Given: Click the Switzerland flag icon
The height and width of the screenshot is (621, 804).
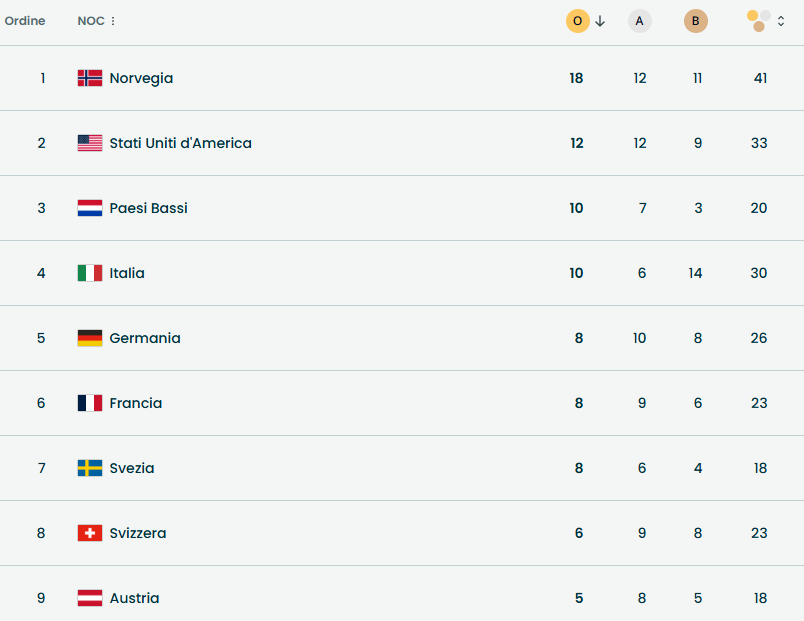Looking at the screenshot, I should click(x=90, y=533).
